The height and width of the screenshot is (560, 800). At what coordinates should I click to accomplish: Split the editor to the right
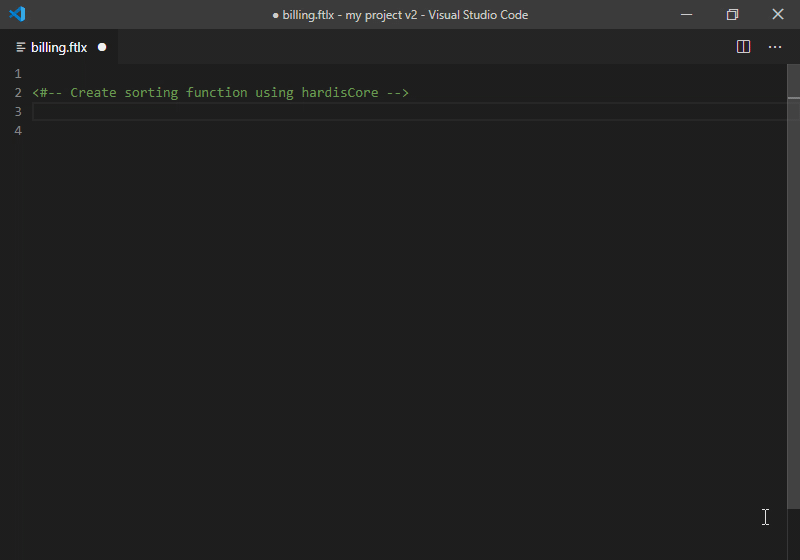click(743, 47)
